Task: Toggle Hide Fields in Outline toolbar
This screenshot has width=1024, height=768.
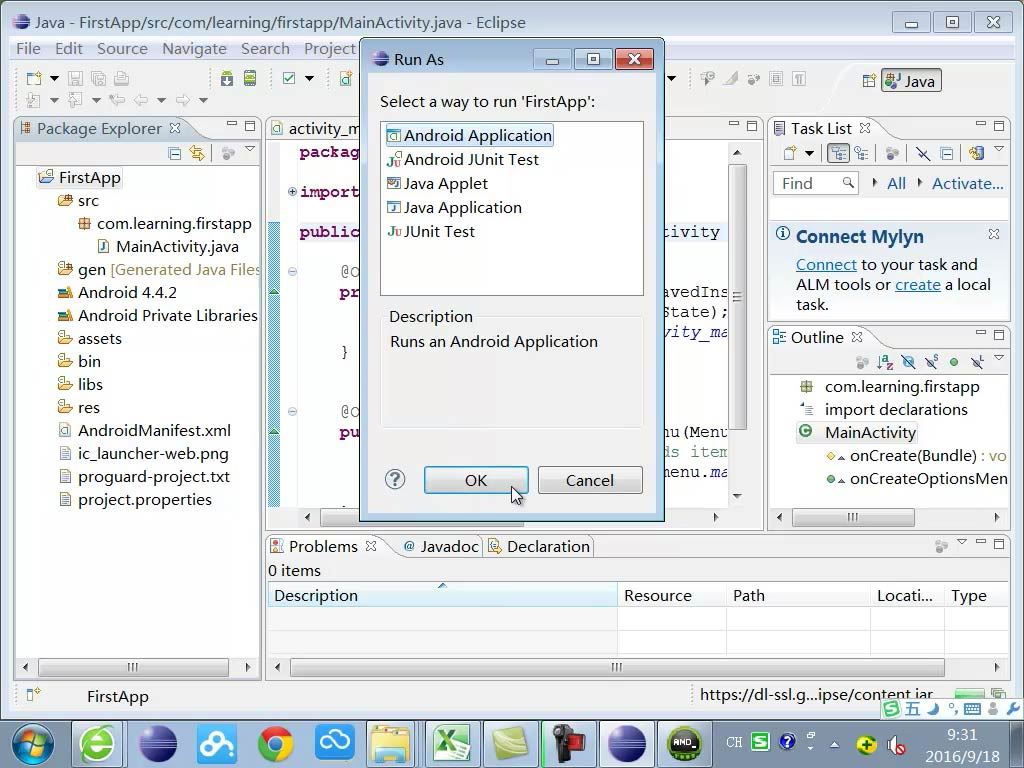Action: tap(908, 362)
